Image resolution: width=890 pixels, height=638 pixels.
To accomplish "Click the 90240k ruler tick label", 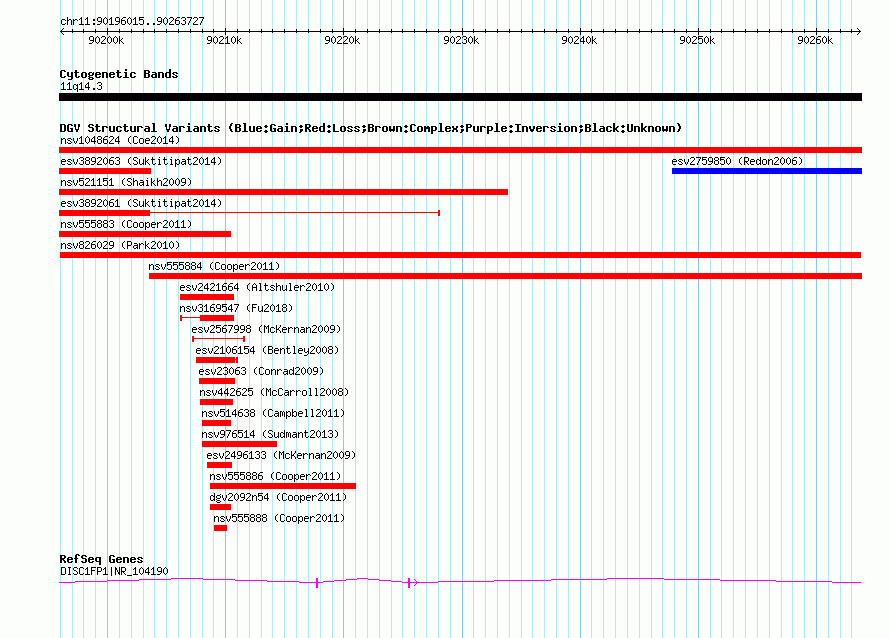I will click(x=579, y=40).
